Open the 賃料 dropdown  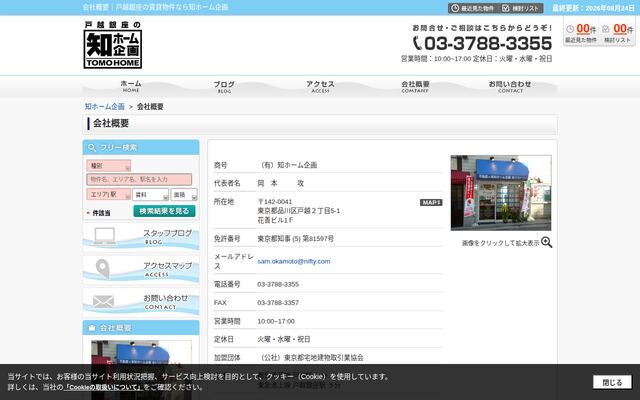point(150,195)
